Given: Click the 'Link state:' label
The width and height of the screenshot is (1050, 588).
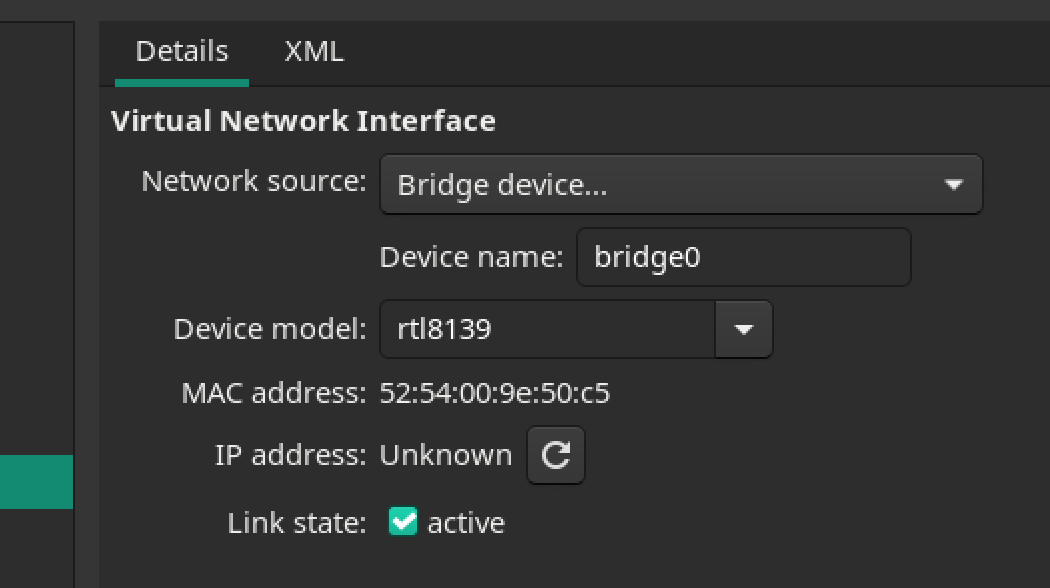Looking at the screenshot, I should pos(297,522).
